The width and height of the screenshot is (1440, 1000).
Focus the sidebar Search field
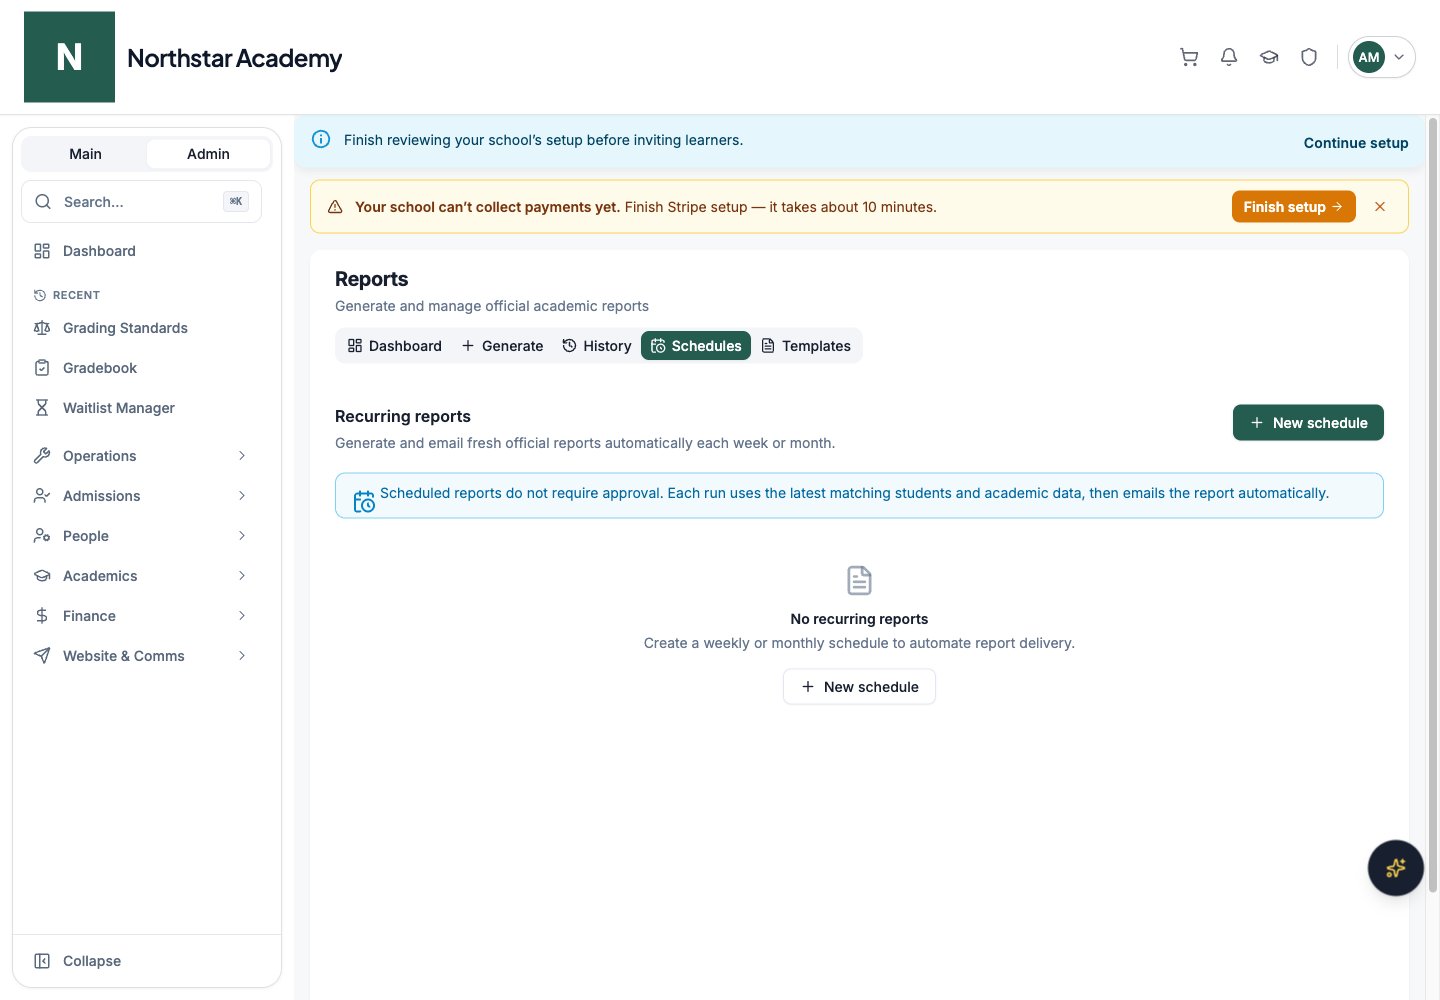pyautogui.click(x=141, y=202)
